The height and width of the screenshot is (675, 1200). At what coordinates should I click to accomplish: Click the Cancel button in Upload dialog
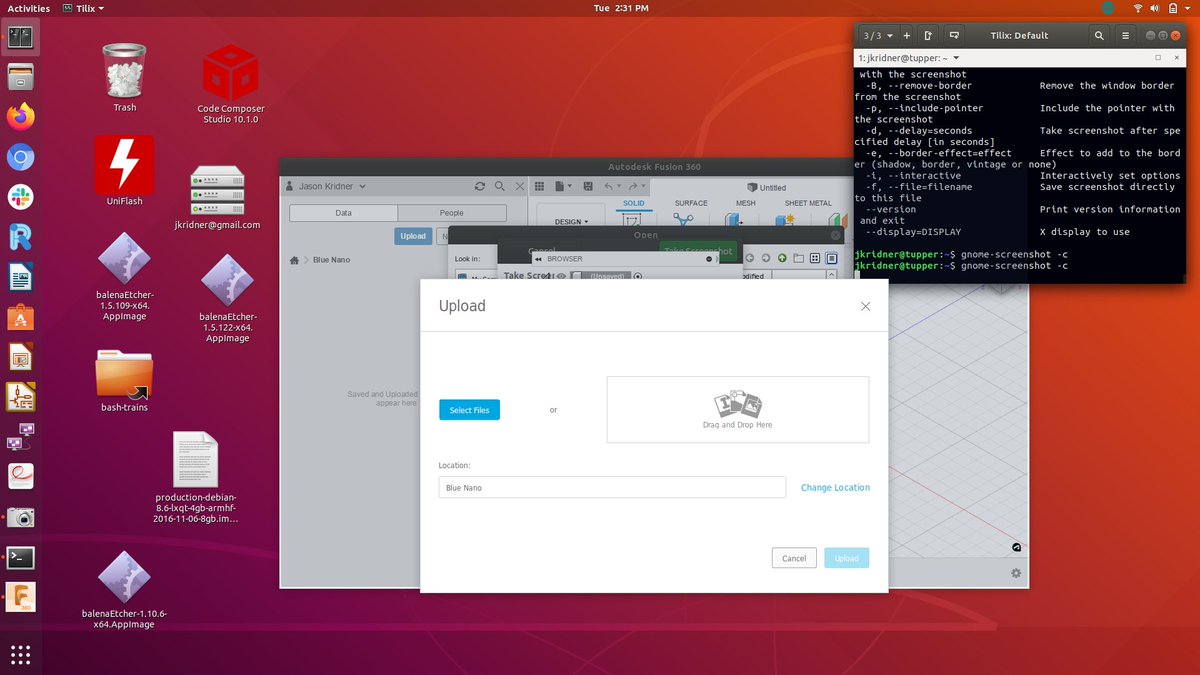point(794,558)
